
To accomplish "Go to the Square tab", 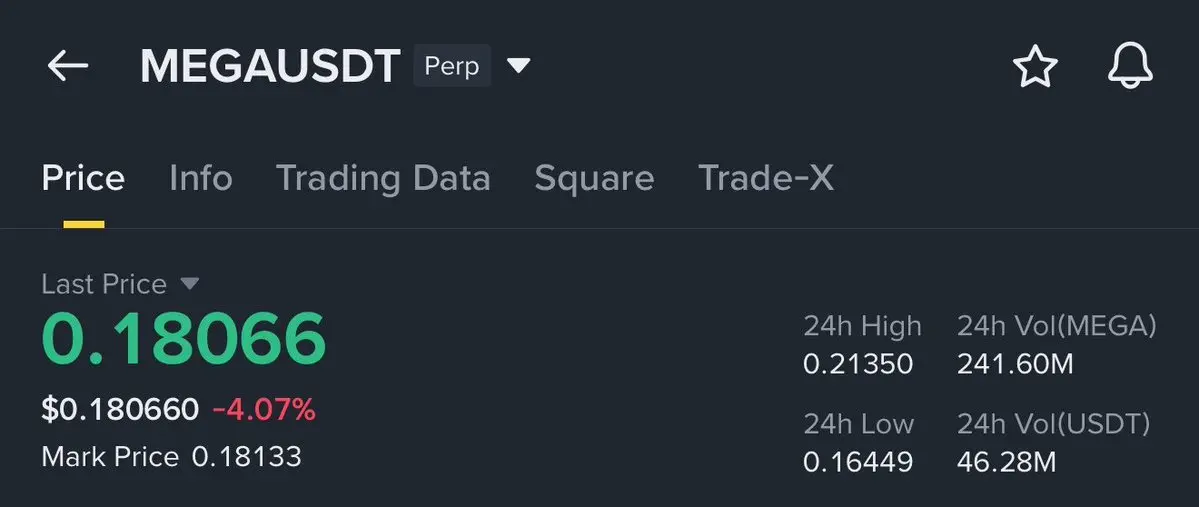I will (594, 178).
